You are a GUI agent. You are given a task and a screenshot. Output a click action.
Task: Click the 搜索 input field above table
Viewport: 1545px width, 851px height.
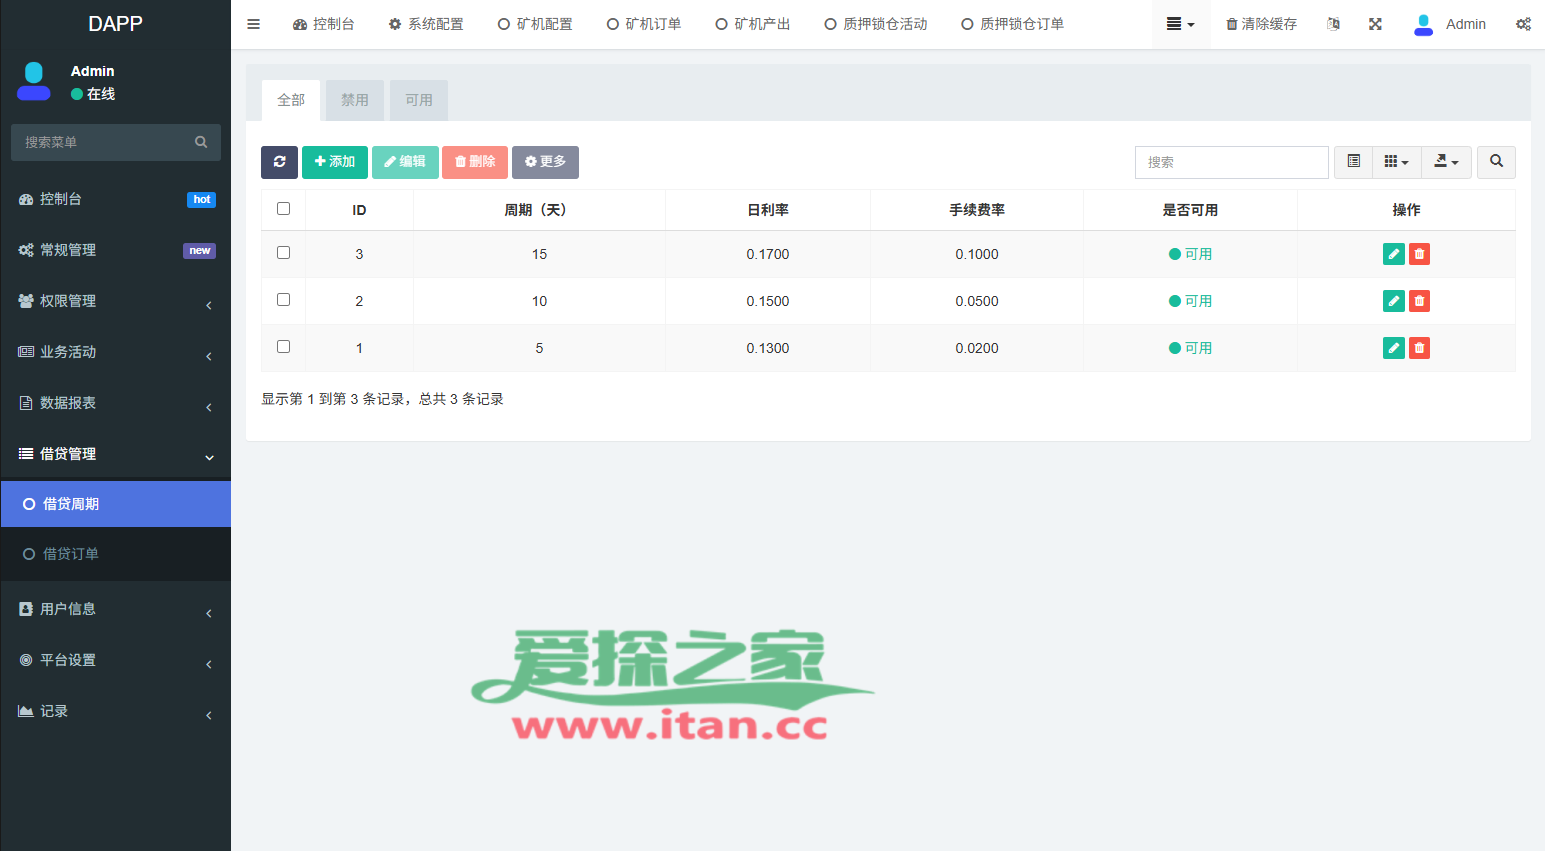point(1231,162)
